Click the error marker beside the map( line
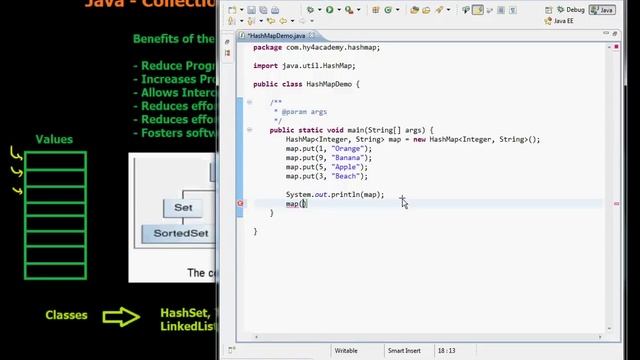640x360 pixels. point(240,203)
